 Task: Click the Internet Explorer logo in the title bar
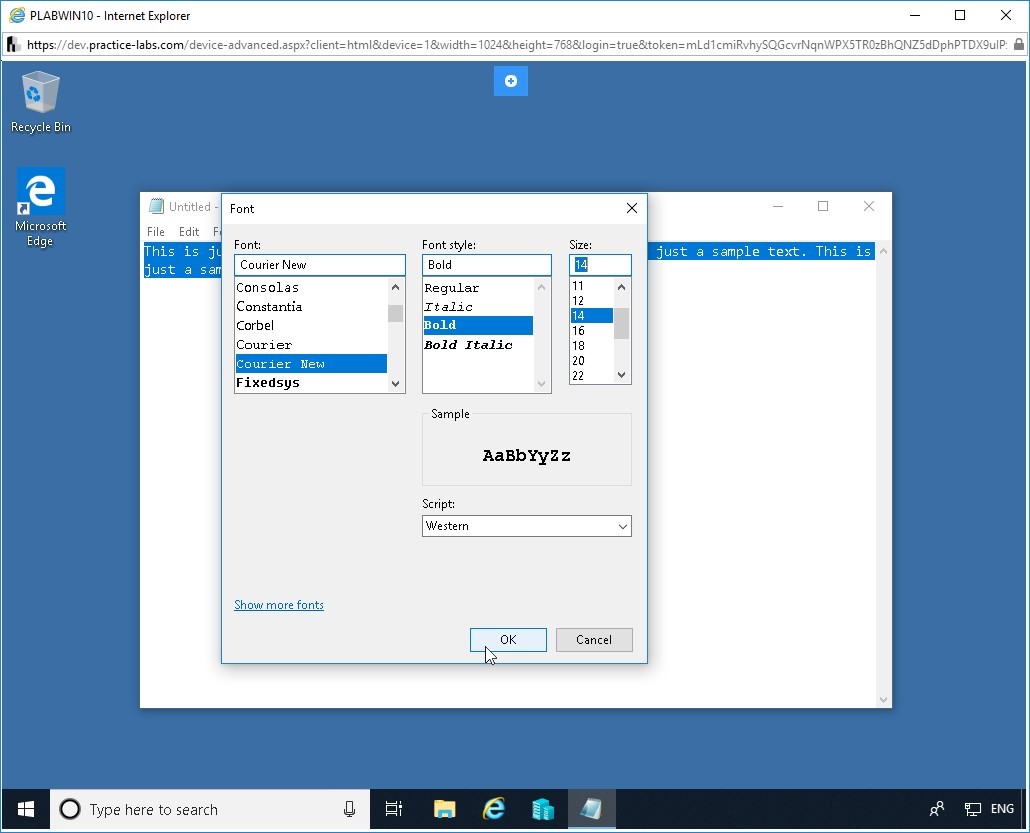[16, 15]
